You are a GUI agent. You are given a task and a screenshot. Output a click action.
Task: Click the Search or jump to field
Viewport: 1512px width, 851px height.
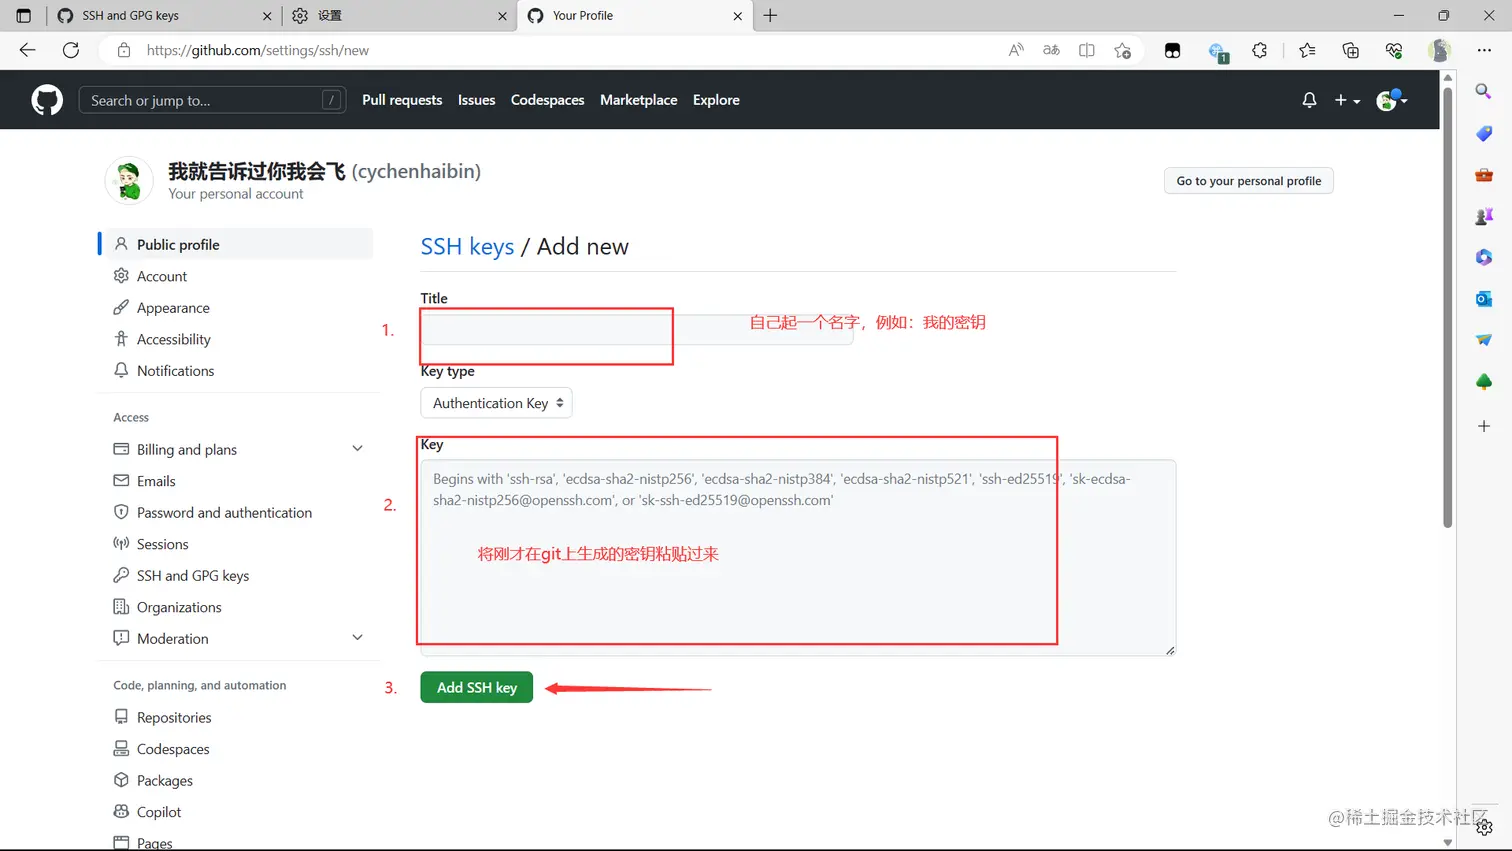212,100
